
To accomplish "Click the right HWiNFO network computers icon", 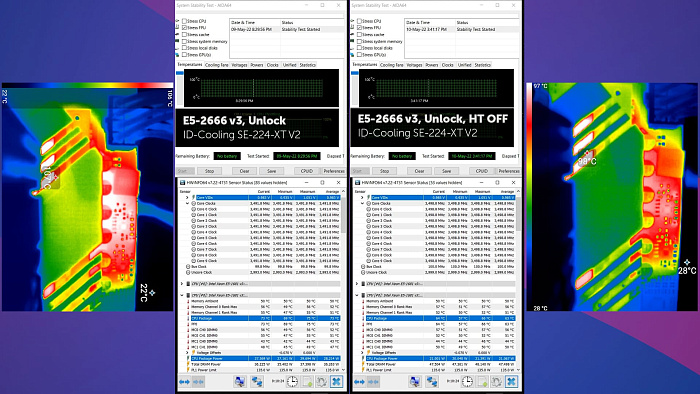I will [431, 382].
